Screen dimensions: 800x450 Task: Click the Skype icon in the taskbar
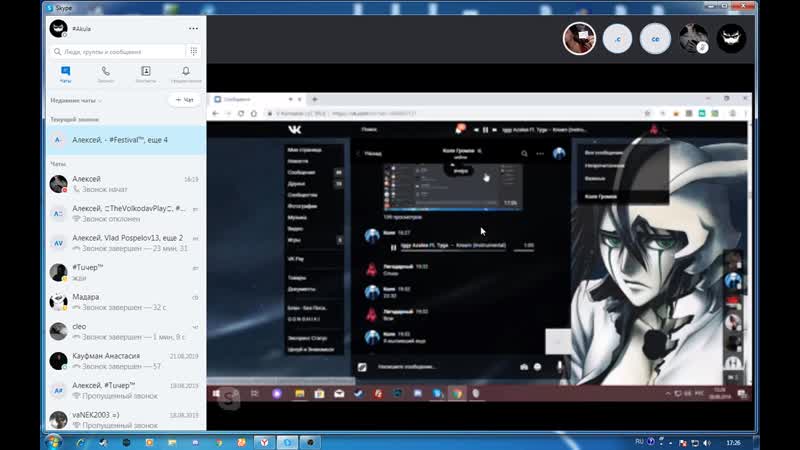[x=289, y=441]
